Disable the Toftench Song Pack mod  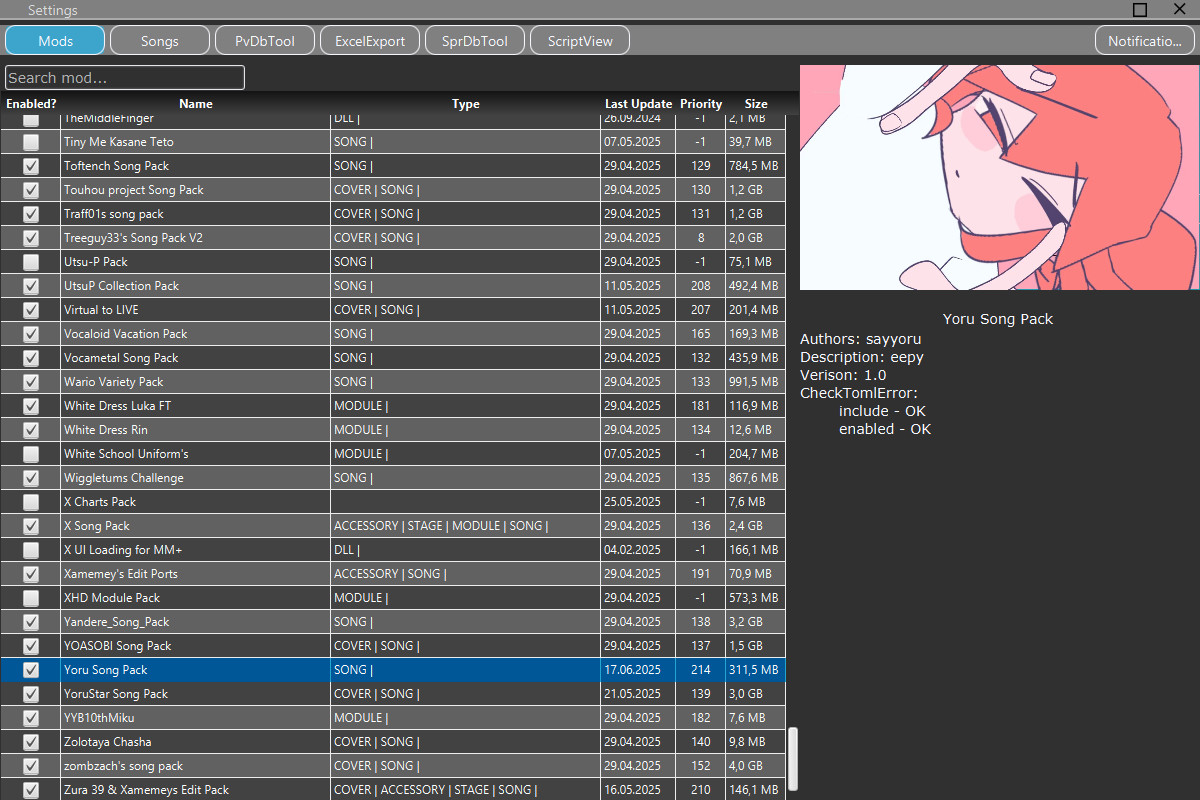tap(30, 165)
